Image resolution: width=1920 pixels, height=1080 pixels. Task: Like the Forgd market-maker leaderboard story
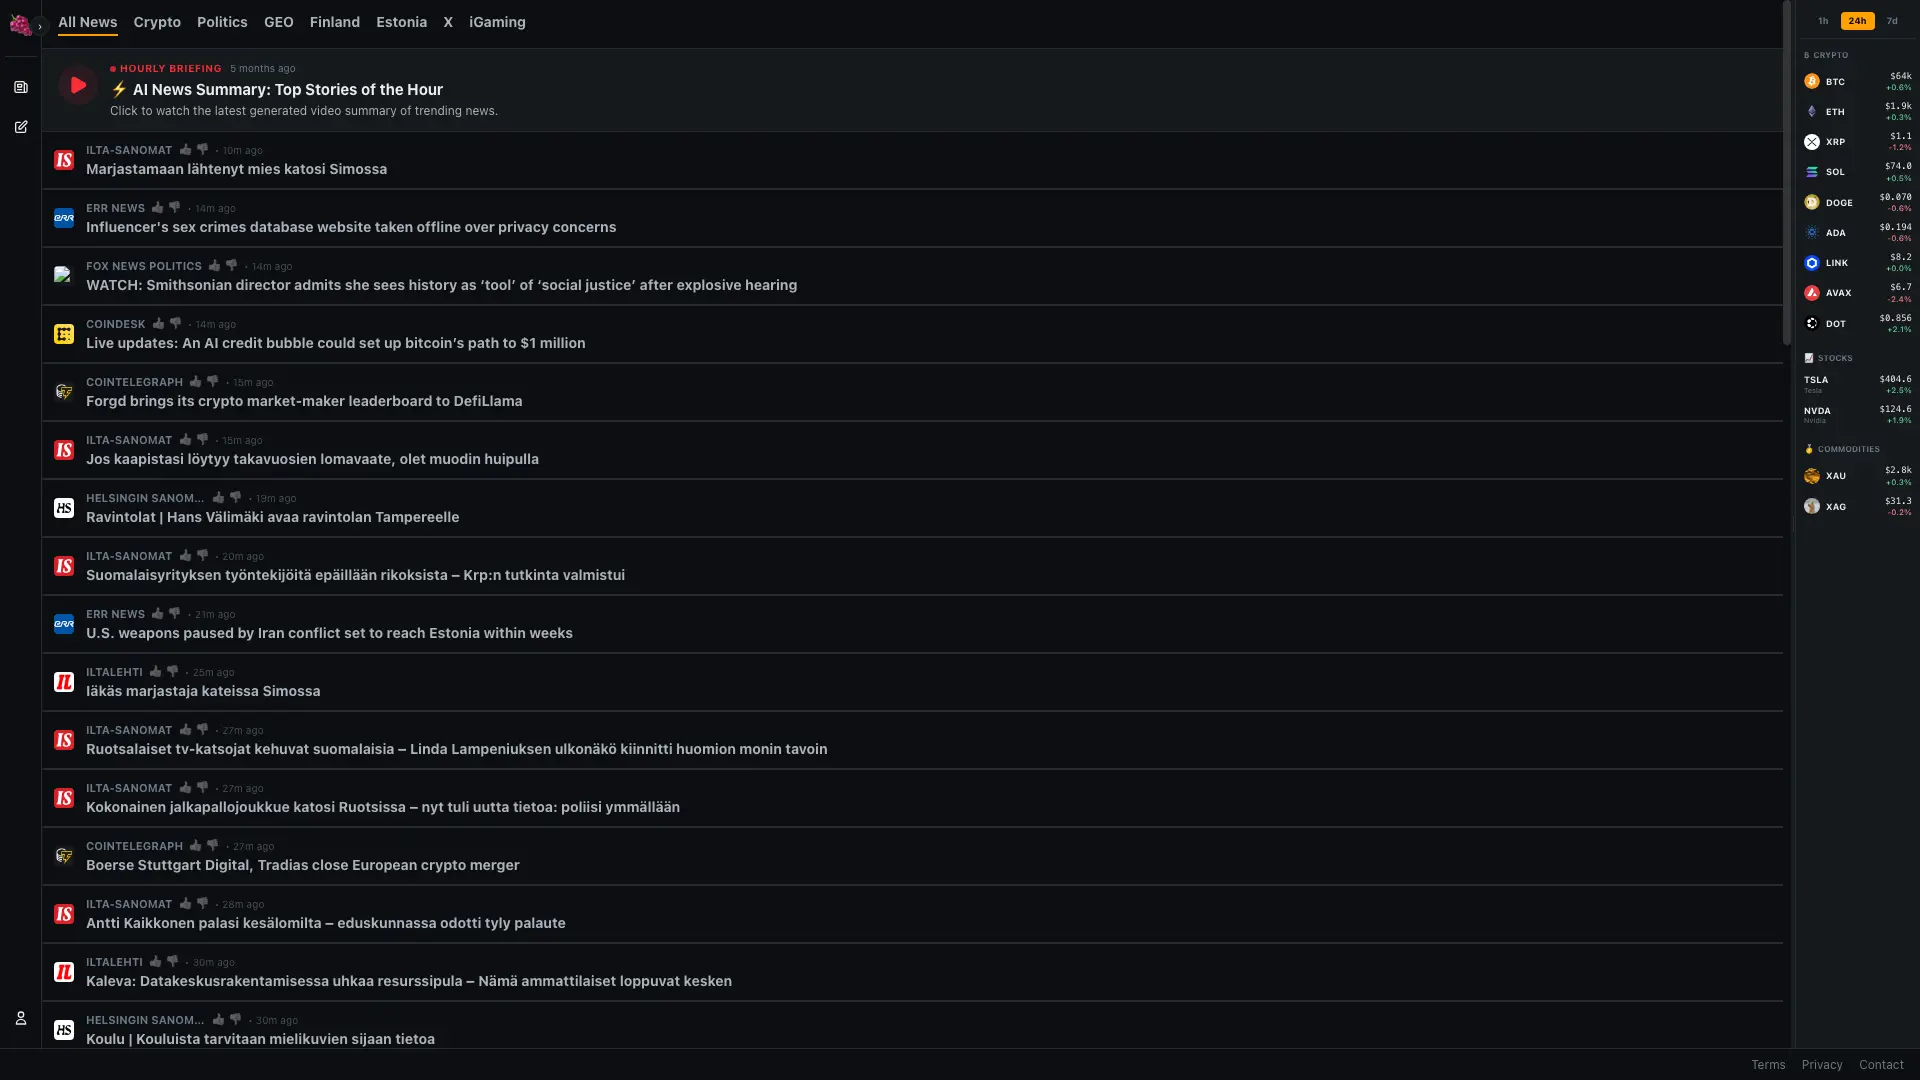(196, 382)
